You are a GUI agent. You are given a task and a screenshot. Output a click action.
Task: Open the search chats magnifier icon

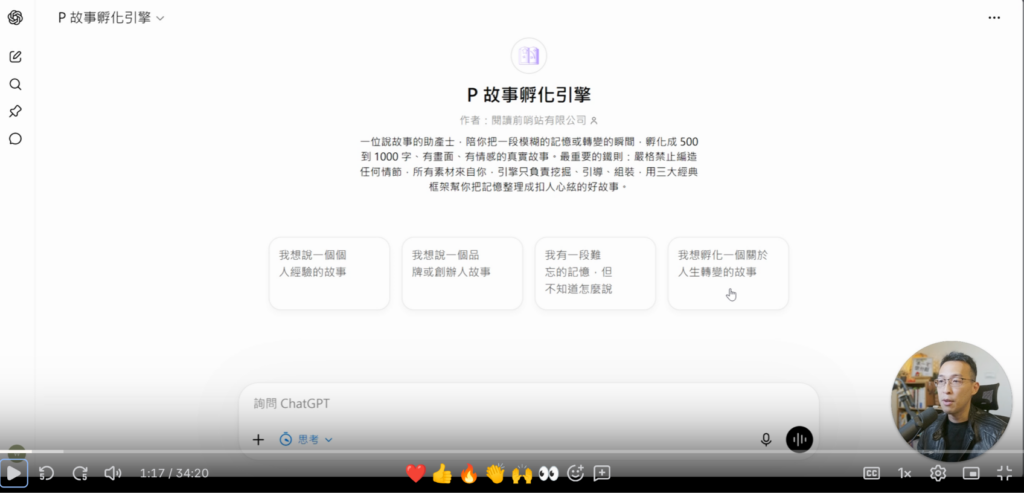[15, 84]
